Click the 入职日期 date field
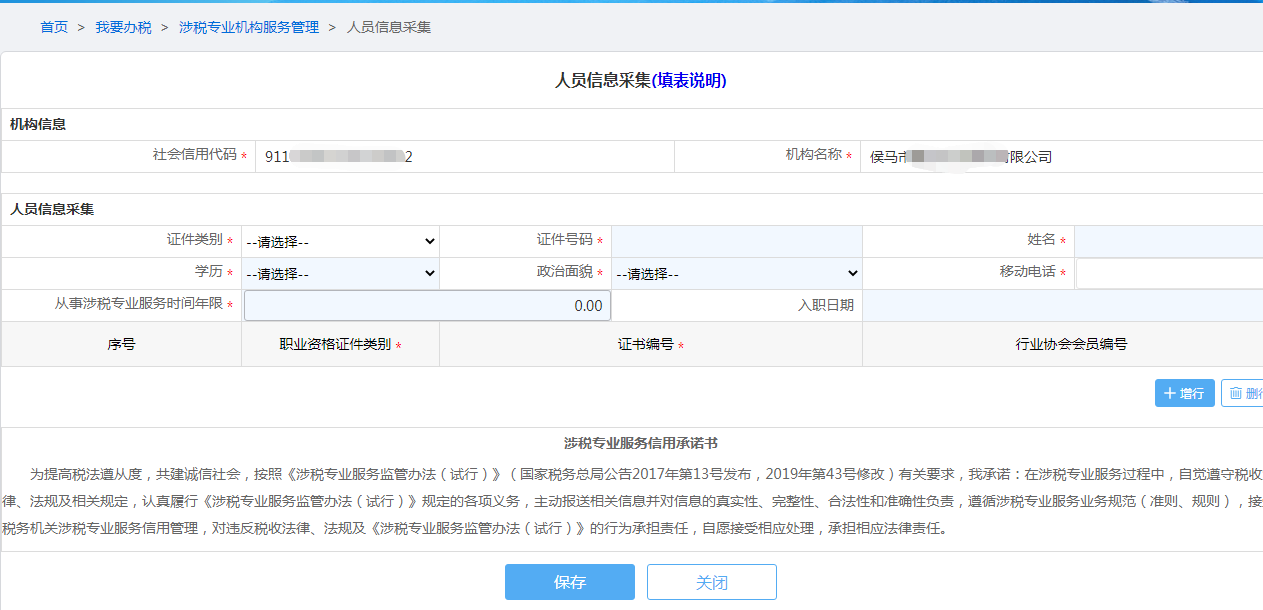1263x610 pixels. 1062,305
